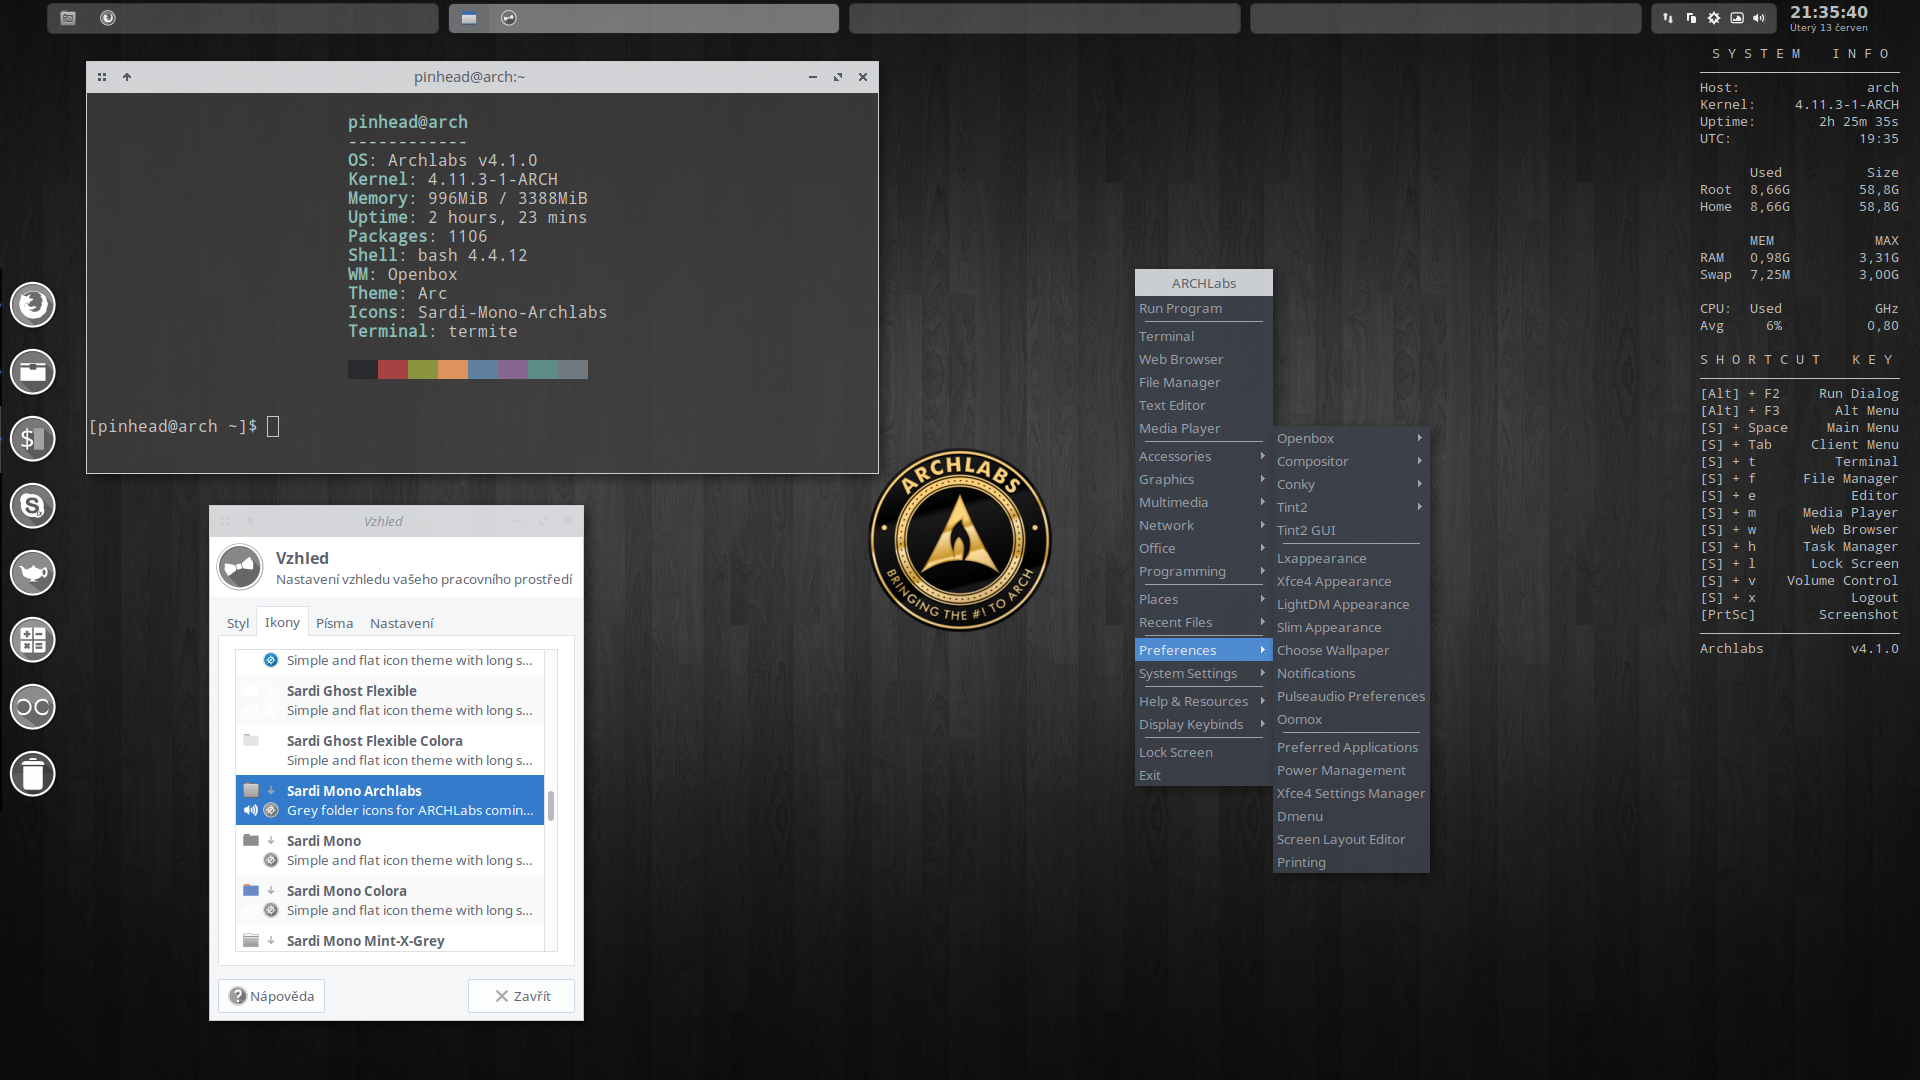
Task: Switch to the Nastavení tab
Action: 402,623
